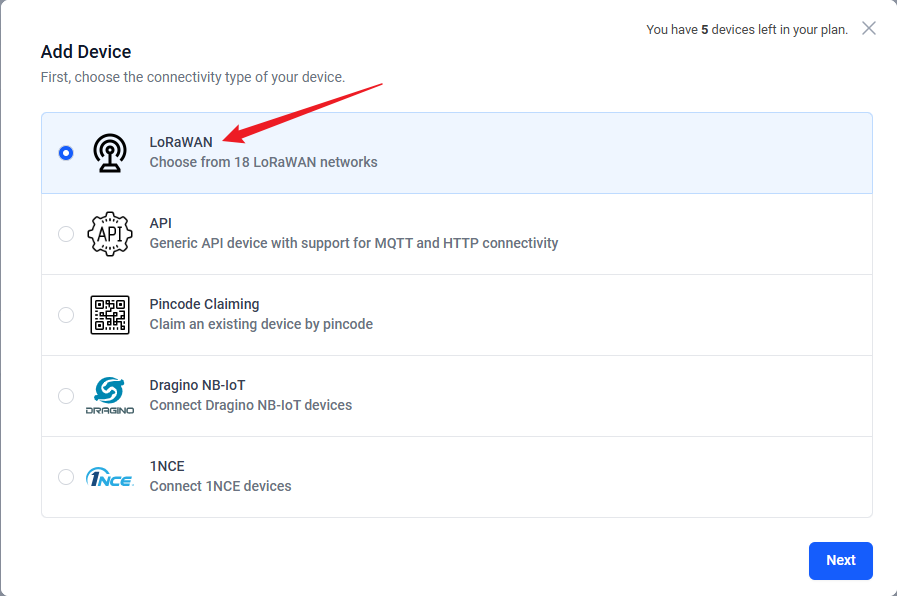Viewport: 897px width, 596px height.
Task: Select the 1NCE radio button
Action: tap(66, 477)
